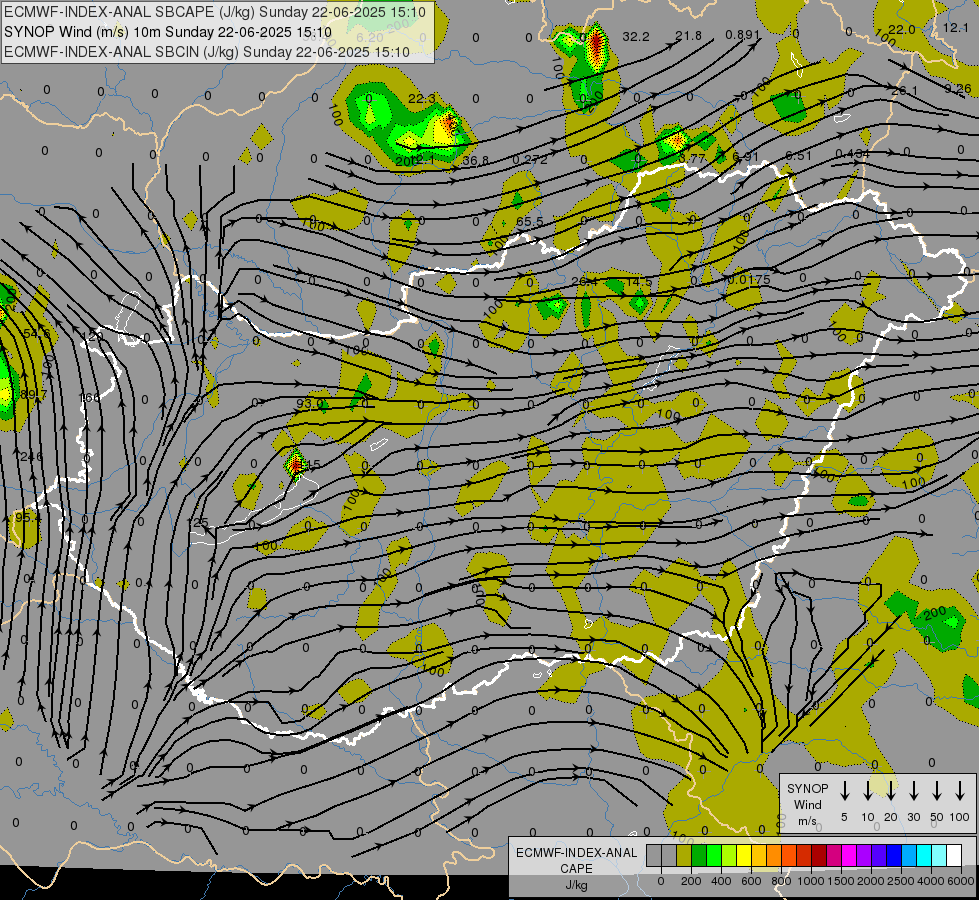Select the gray swatch left of the legend 0 tick
Screen dimensions: 979x900
click(654, 855)
